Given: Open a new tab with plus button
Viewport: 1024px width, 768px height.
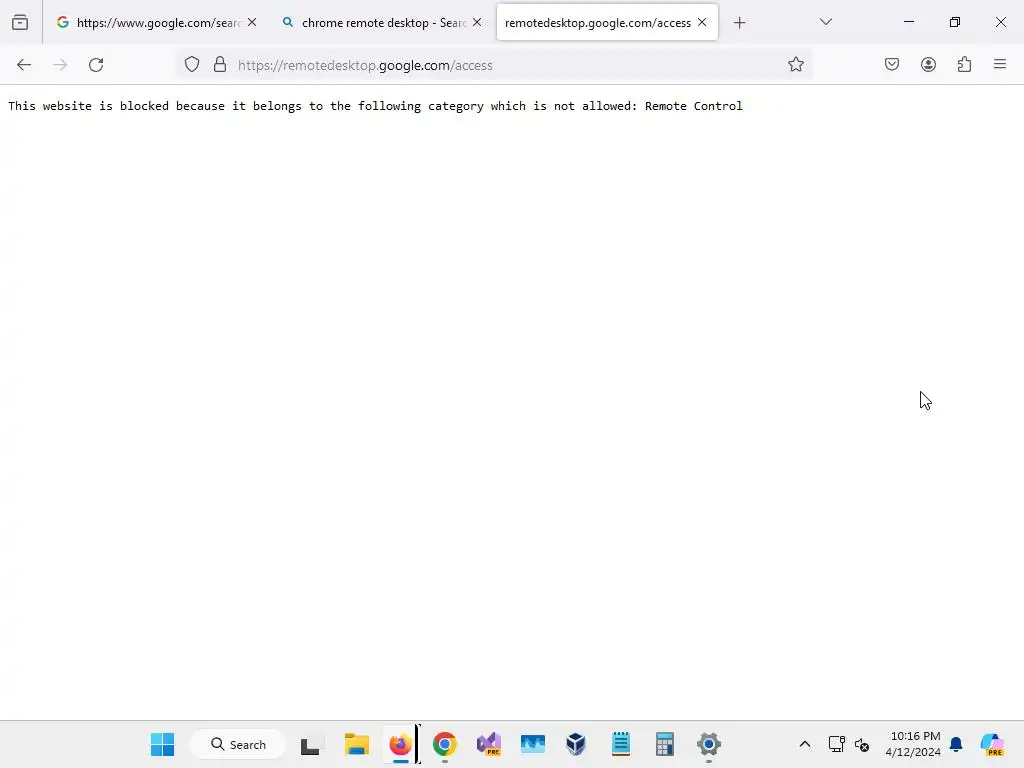Looking at the screenshot, I should coord(739,23).
